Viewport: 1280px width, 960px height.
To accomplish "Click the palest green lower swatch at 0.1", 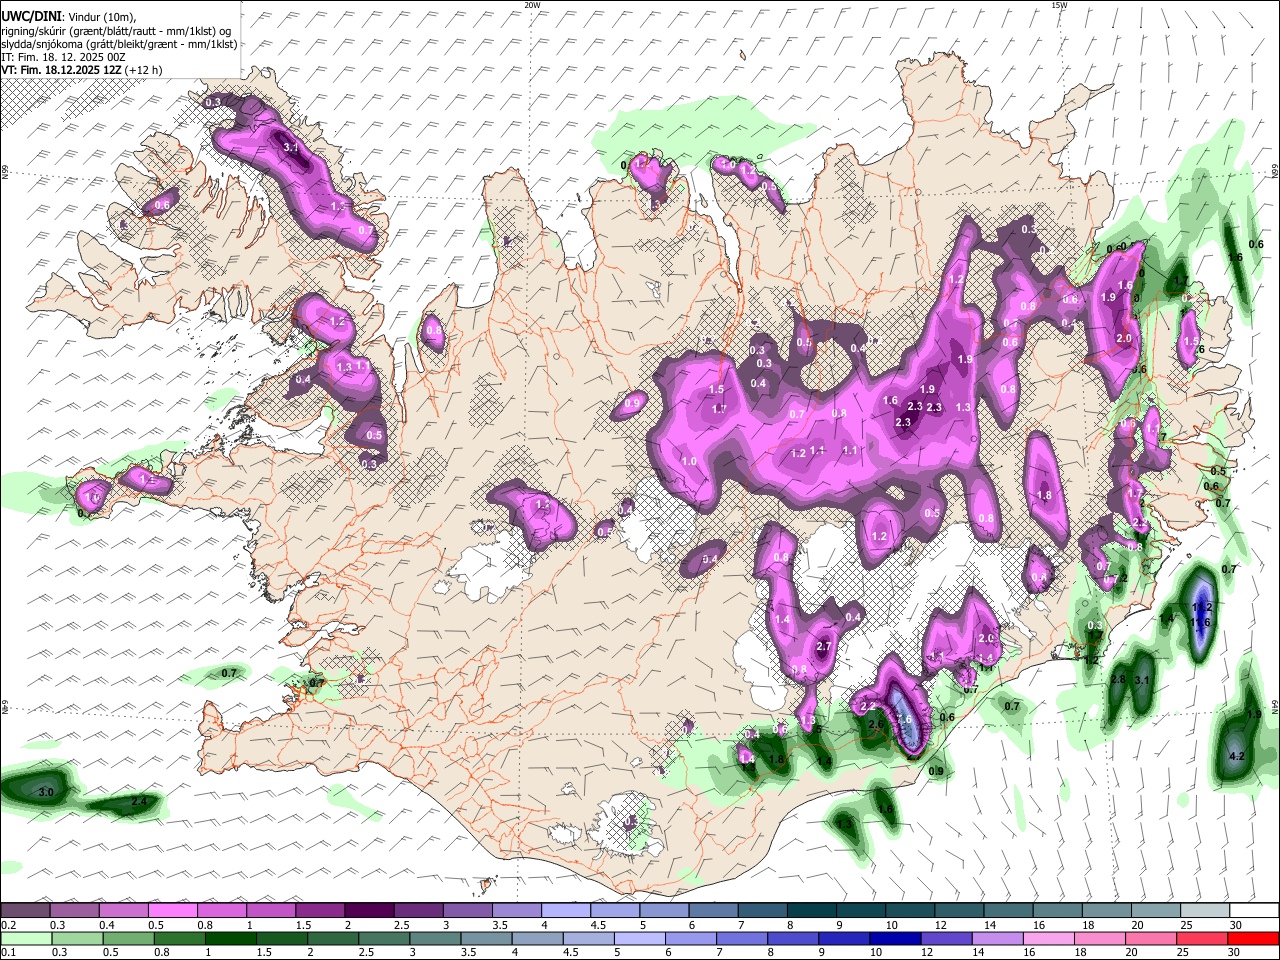I will (25, 939).
